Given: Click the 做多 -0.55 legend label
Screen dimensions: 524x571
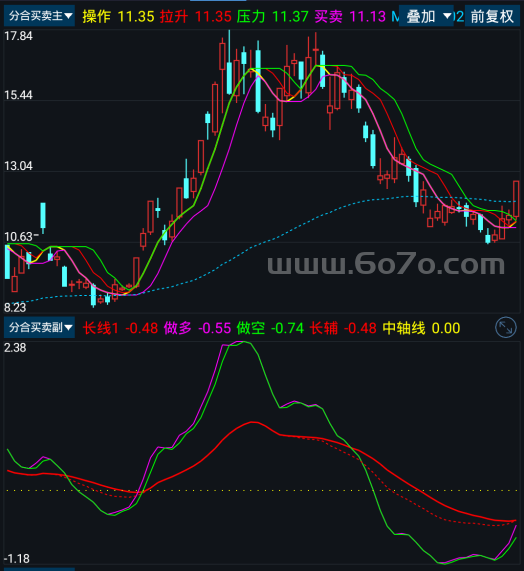Looking at the screenshot, I should (197, 328).
